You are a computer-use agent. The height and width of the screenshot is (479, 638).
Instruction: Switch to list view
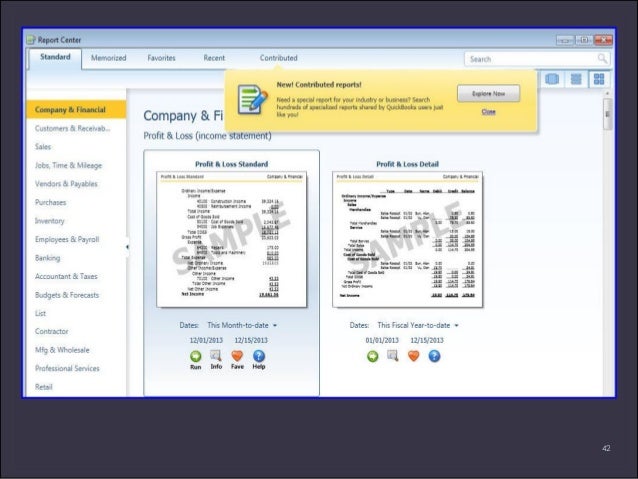tap(576, 79)
